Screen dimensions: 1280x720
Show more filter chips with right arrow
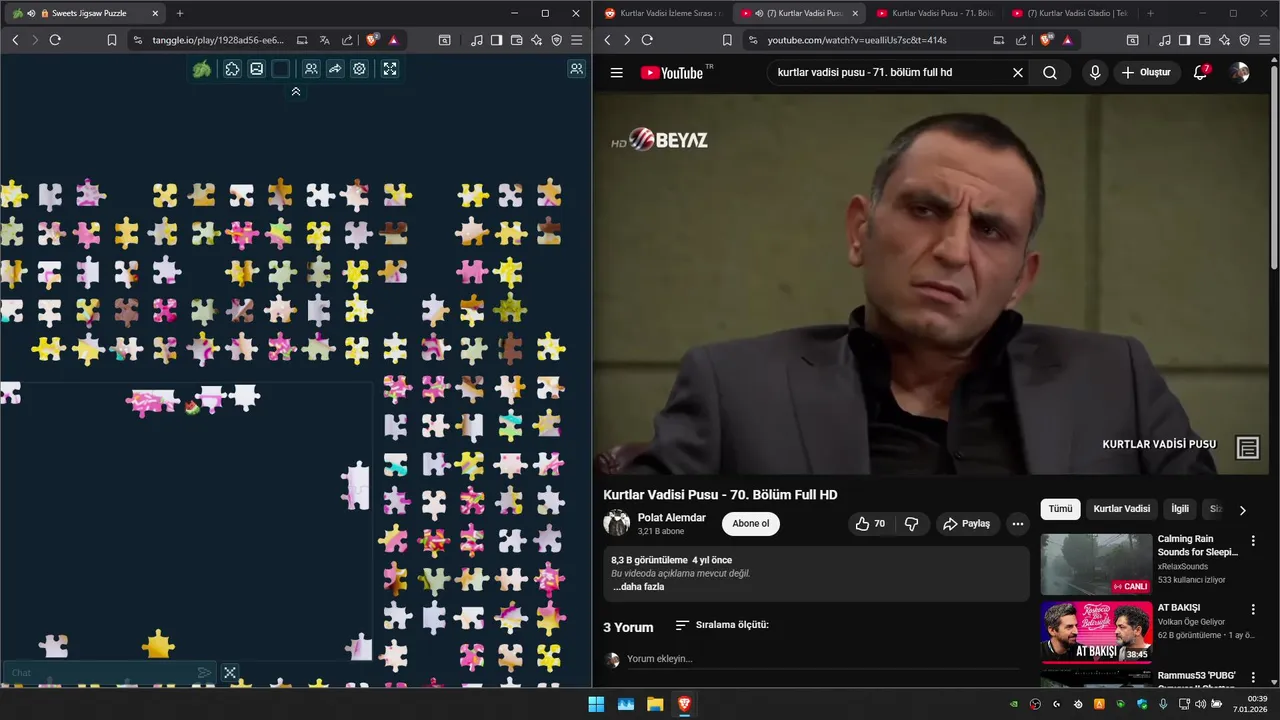click(1243, 510)
